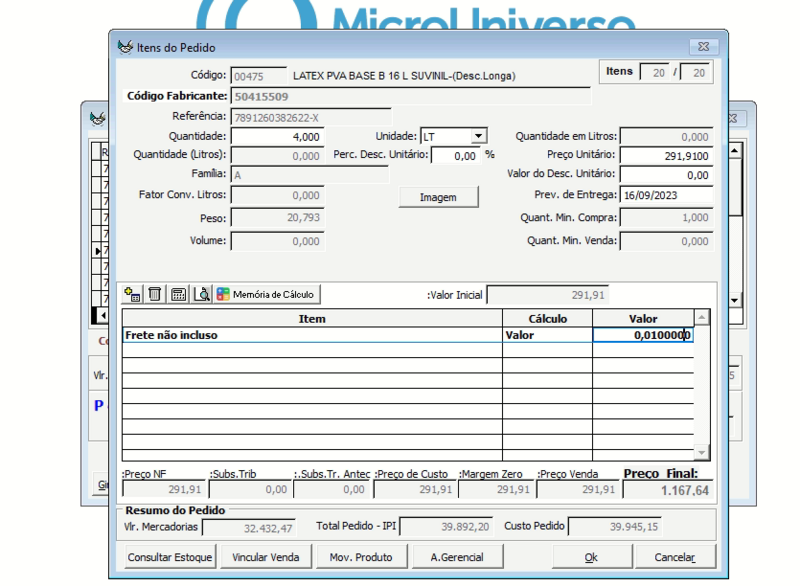Click the Preço Venda field
800x586 pixels.
point(578,490)
